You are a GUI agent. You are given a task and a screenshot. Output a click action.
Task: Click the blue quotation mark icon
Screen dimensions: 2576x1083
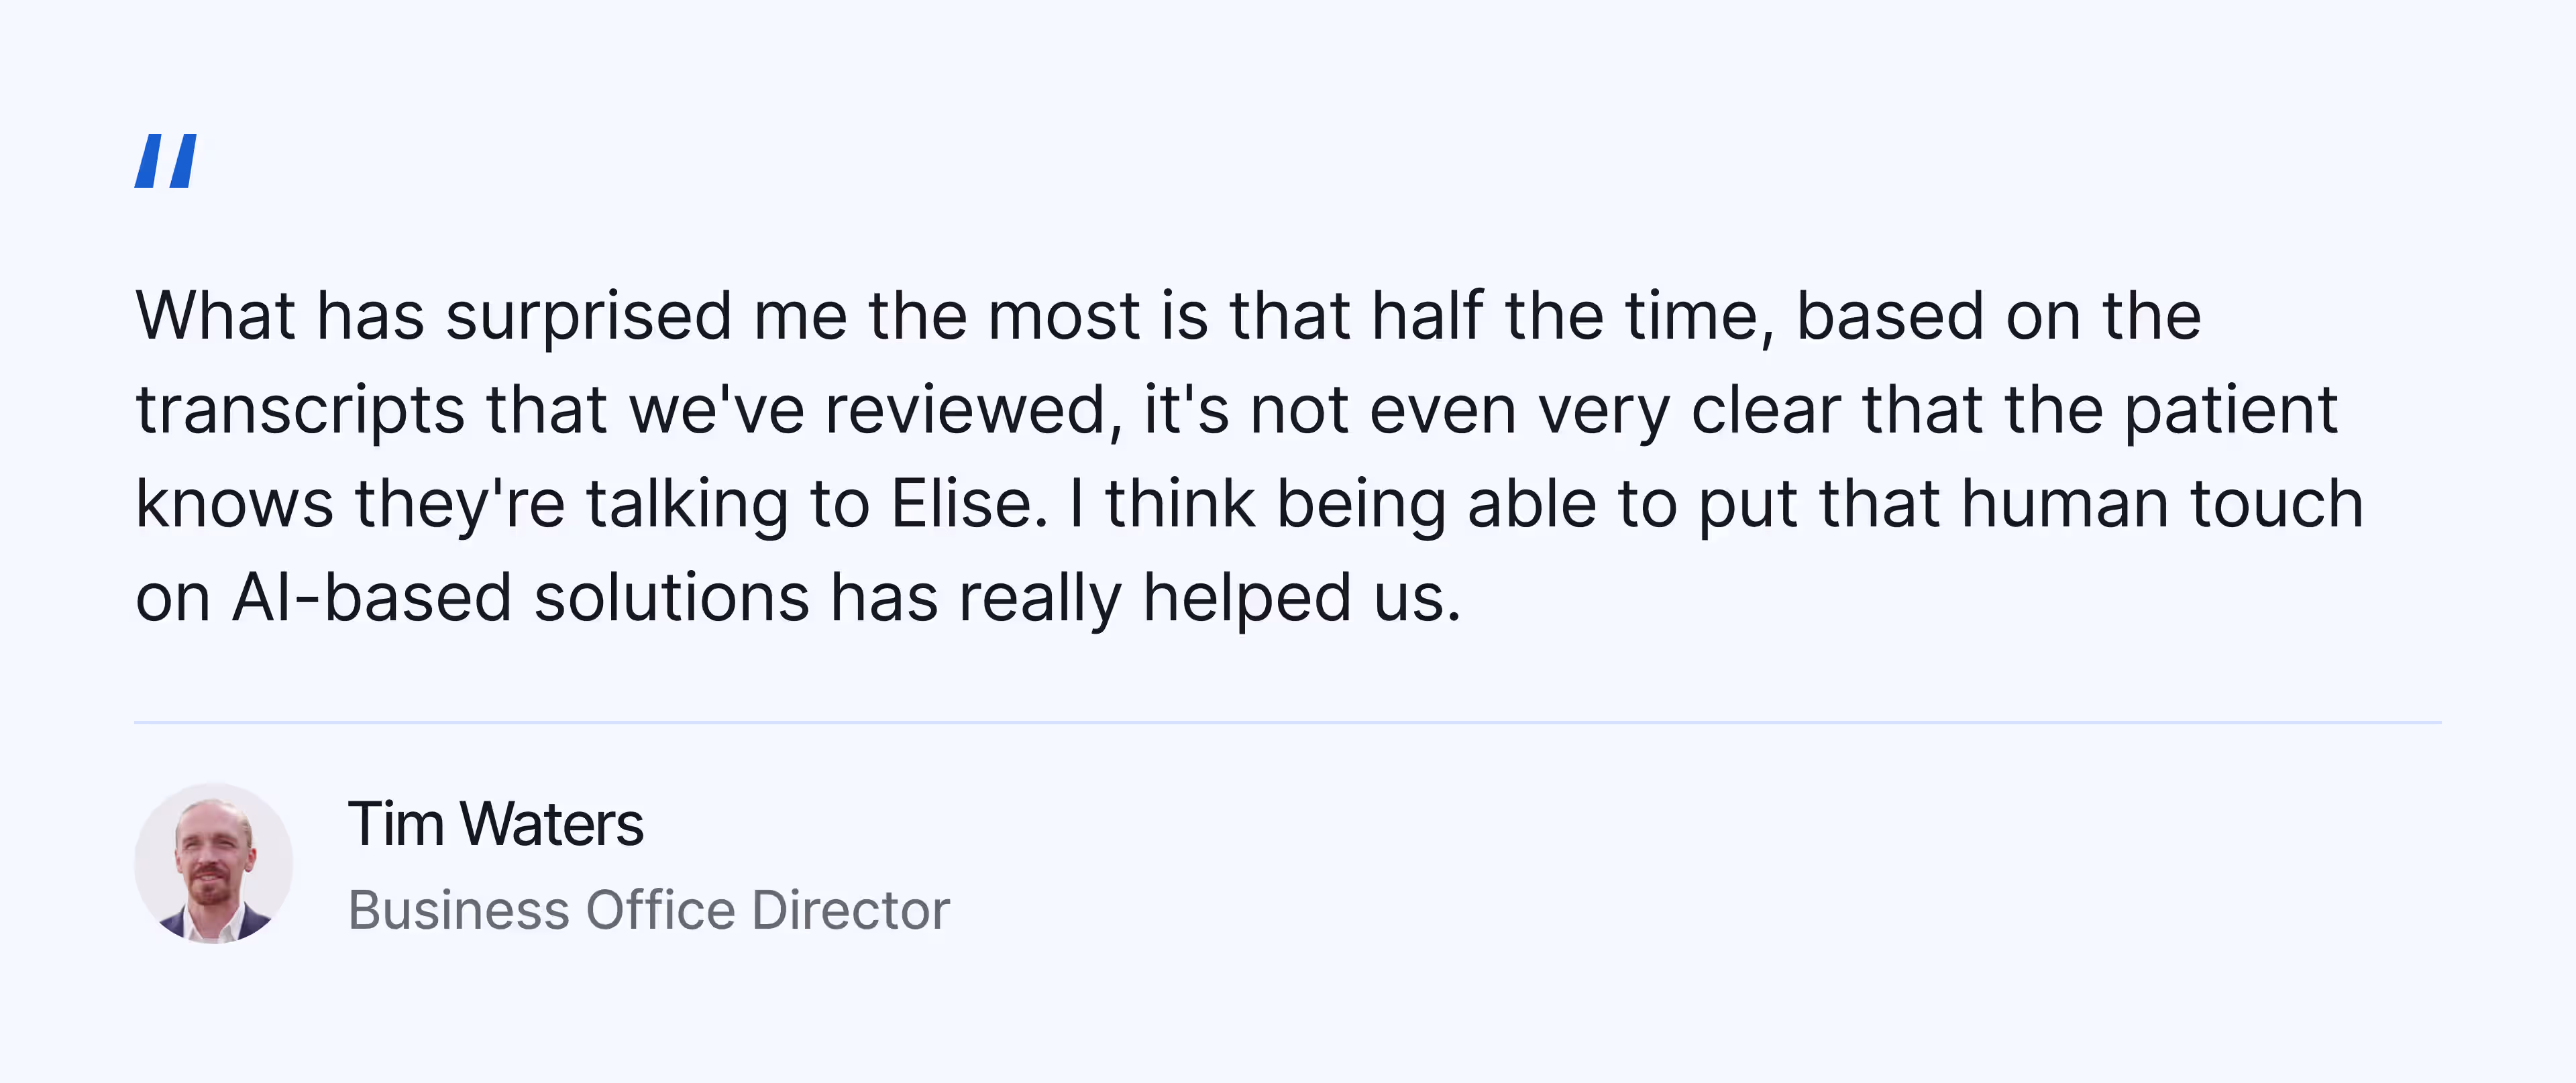pos(166,161)
